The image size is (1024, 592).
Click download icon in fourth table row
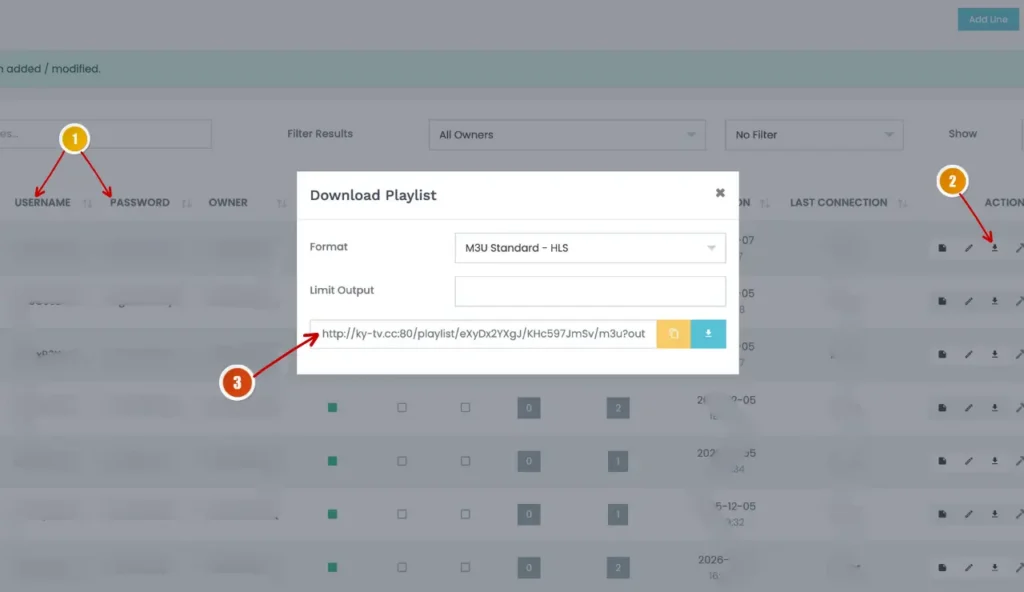click(x=995, y=408)
